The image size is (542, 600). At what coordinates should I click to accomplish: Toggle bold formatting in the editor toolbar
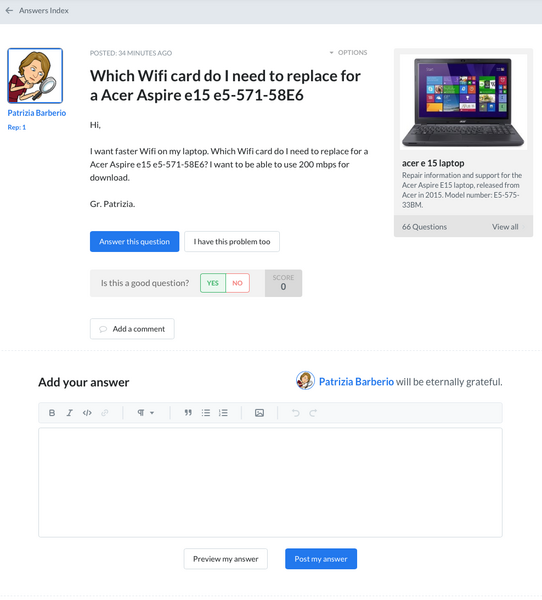52,412
